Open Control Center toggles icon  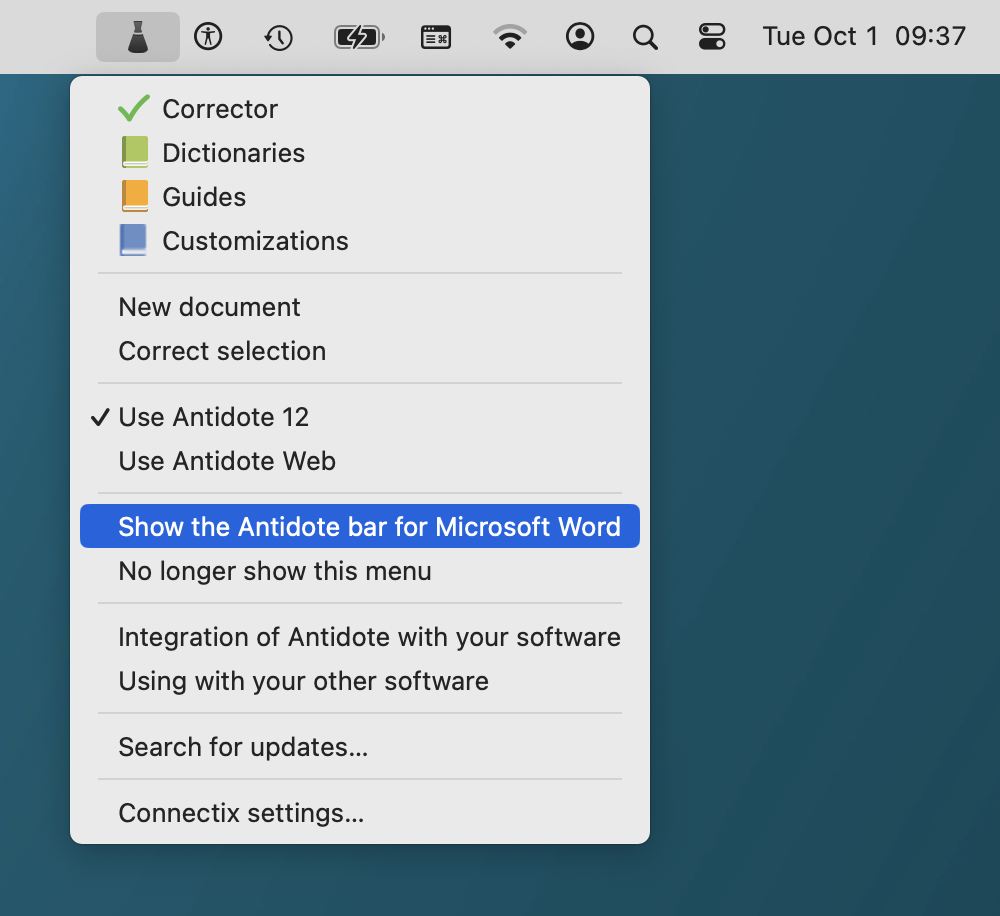712,36
